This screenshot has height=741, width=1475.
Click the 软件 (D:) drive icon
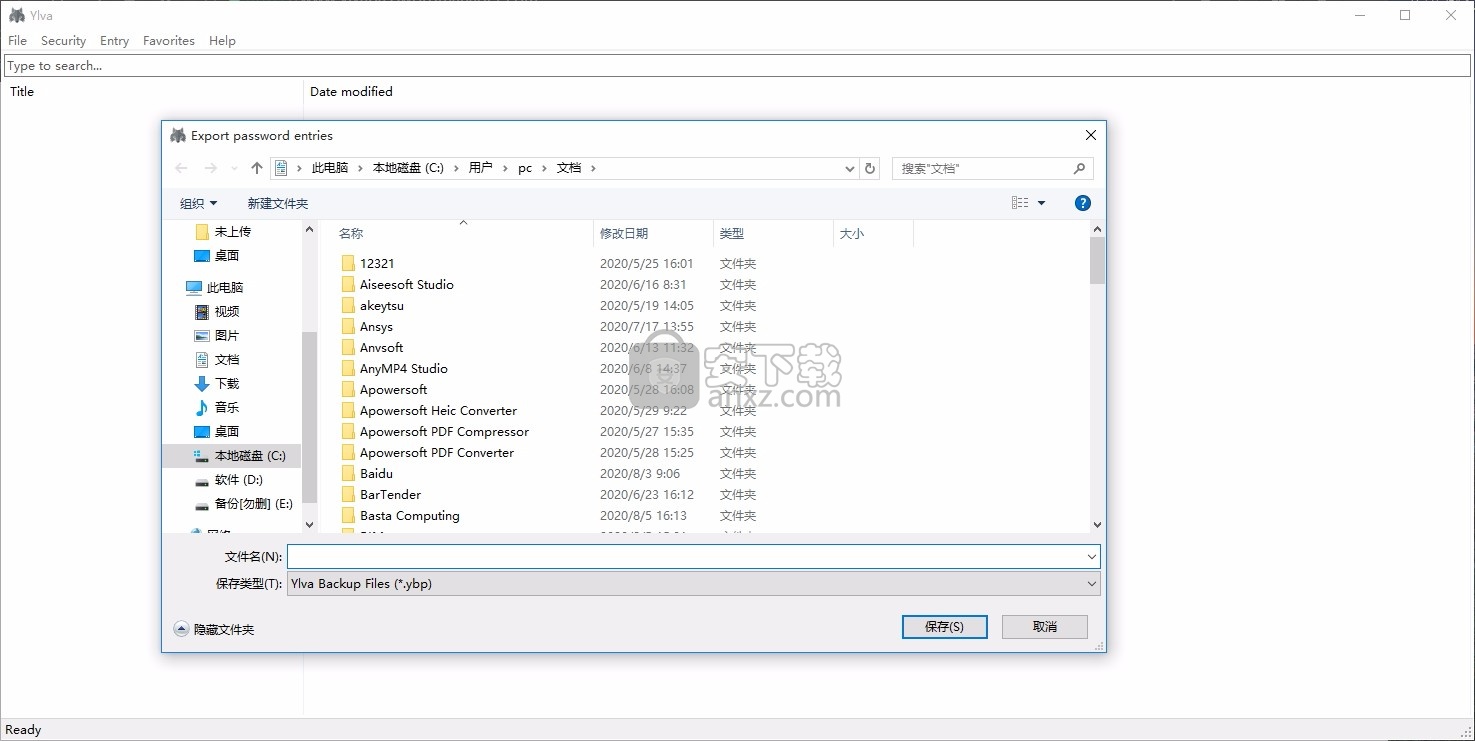point(202,480)
